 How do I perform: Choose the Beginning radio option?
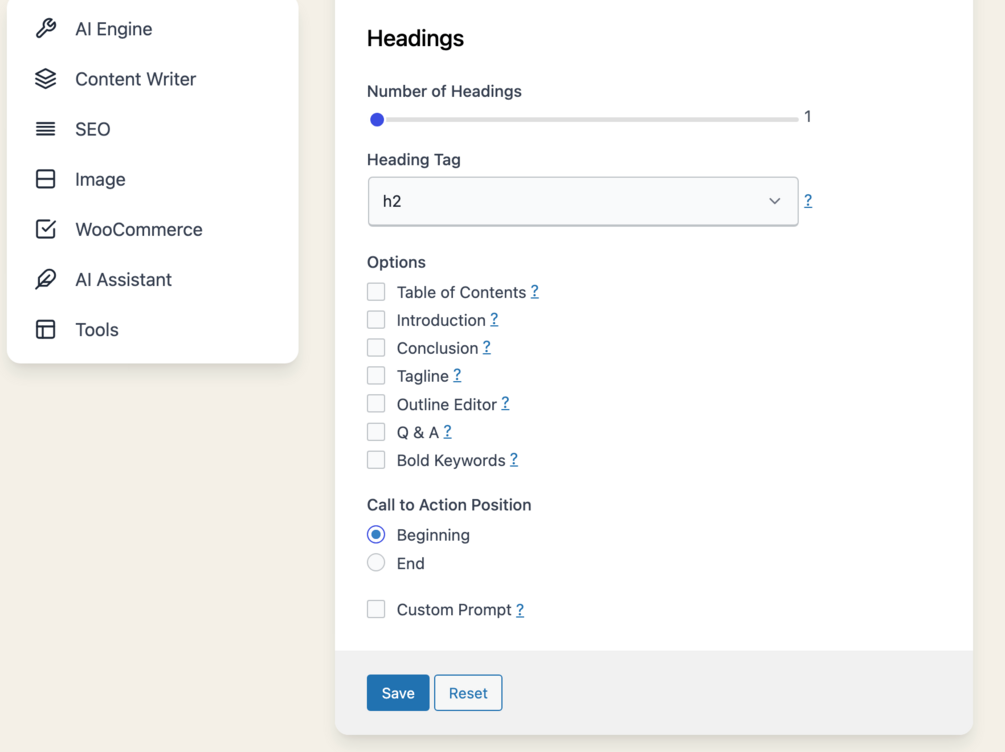[x=376, y=535]
